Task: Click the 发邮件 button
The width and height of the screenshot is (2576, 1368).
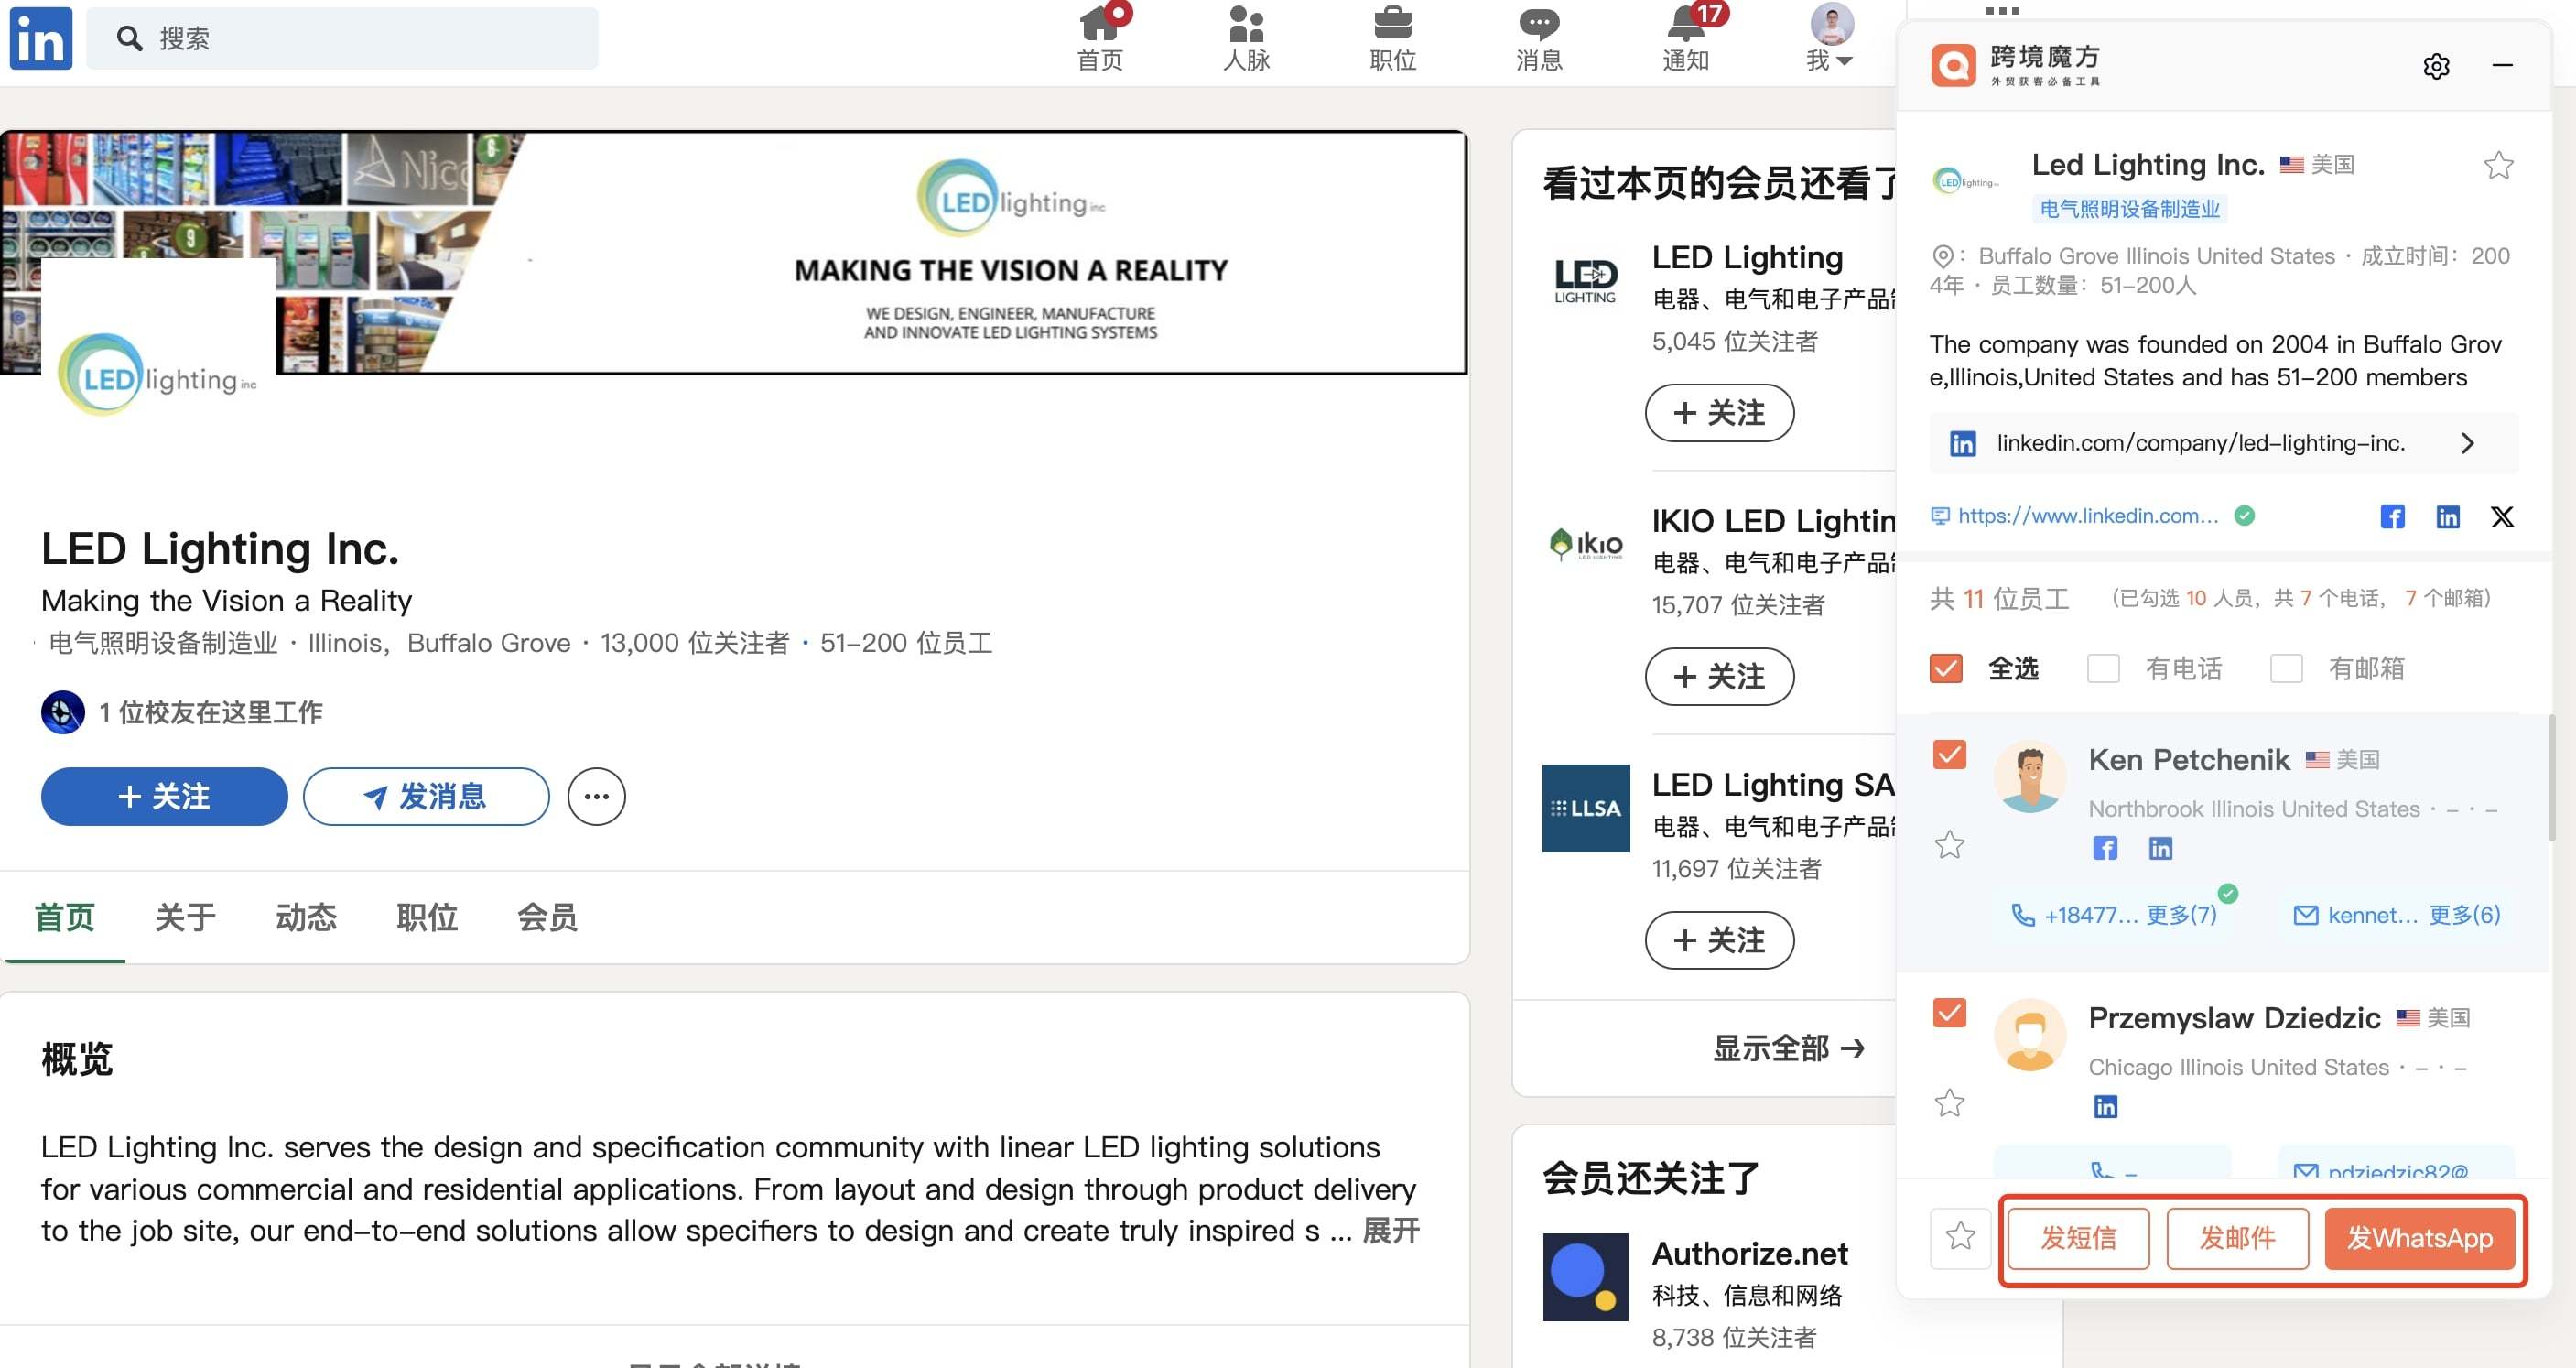Action: point(2237,1238)
